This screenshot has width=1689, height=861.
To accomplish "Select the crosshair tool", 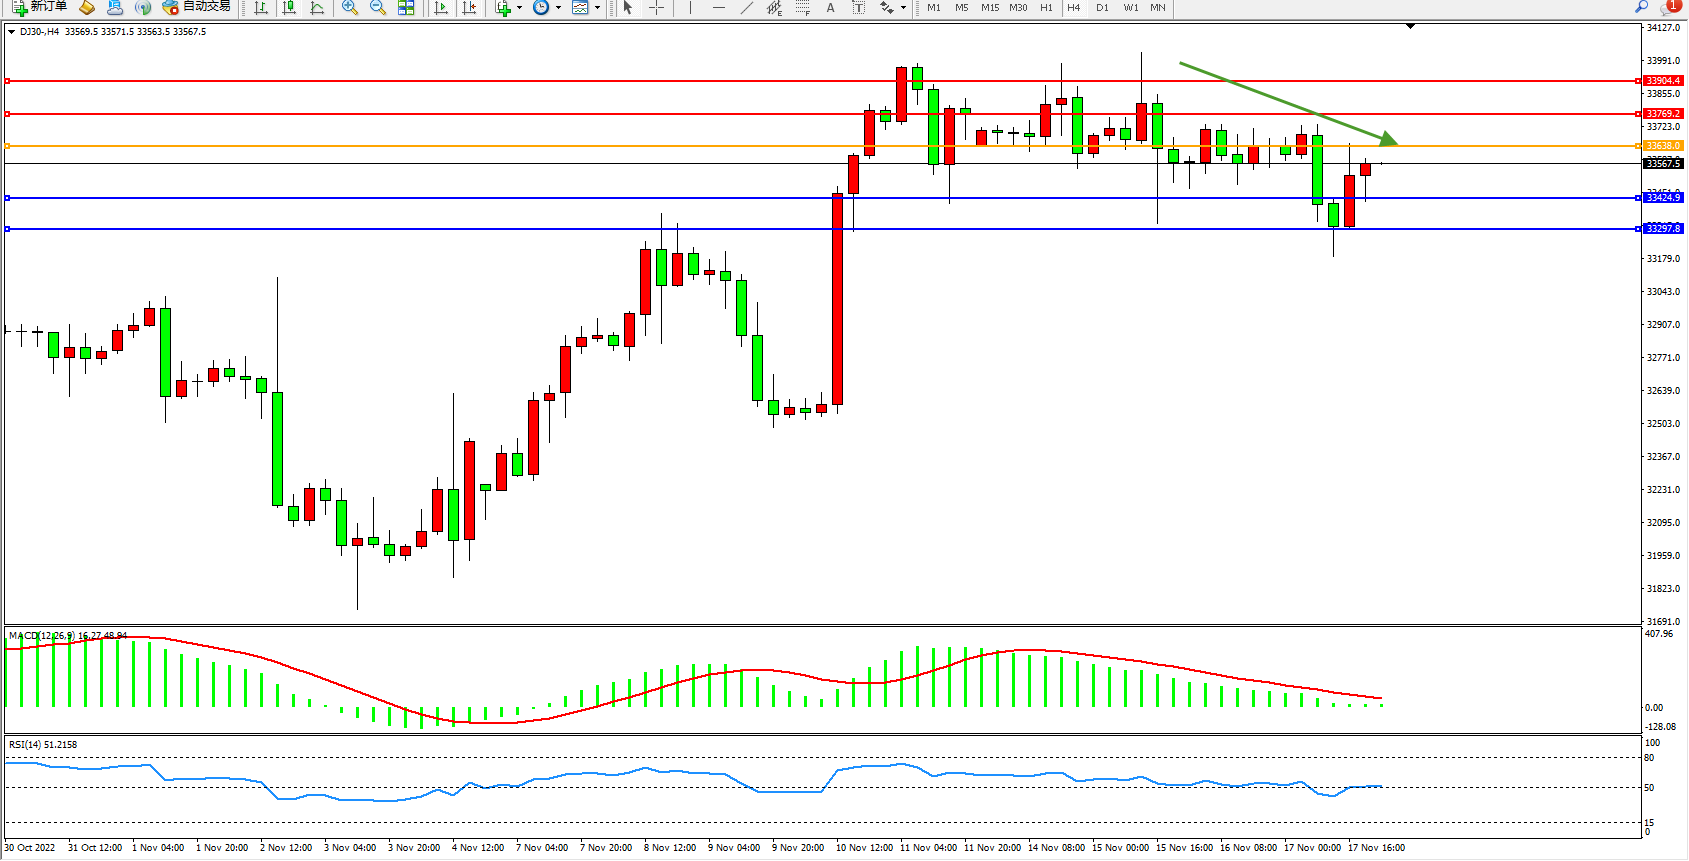I will pyautogui.click(x=657, y=8).
